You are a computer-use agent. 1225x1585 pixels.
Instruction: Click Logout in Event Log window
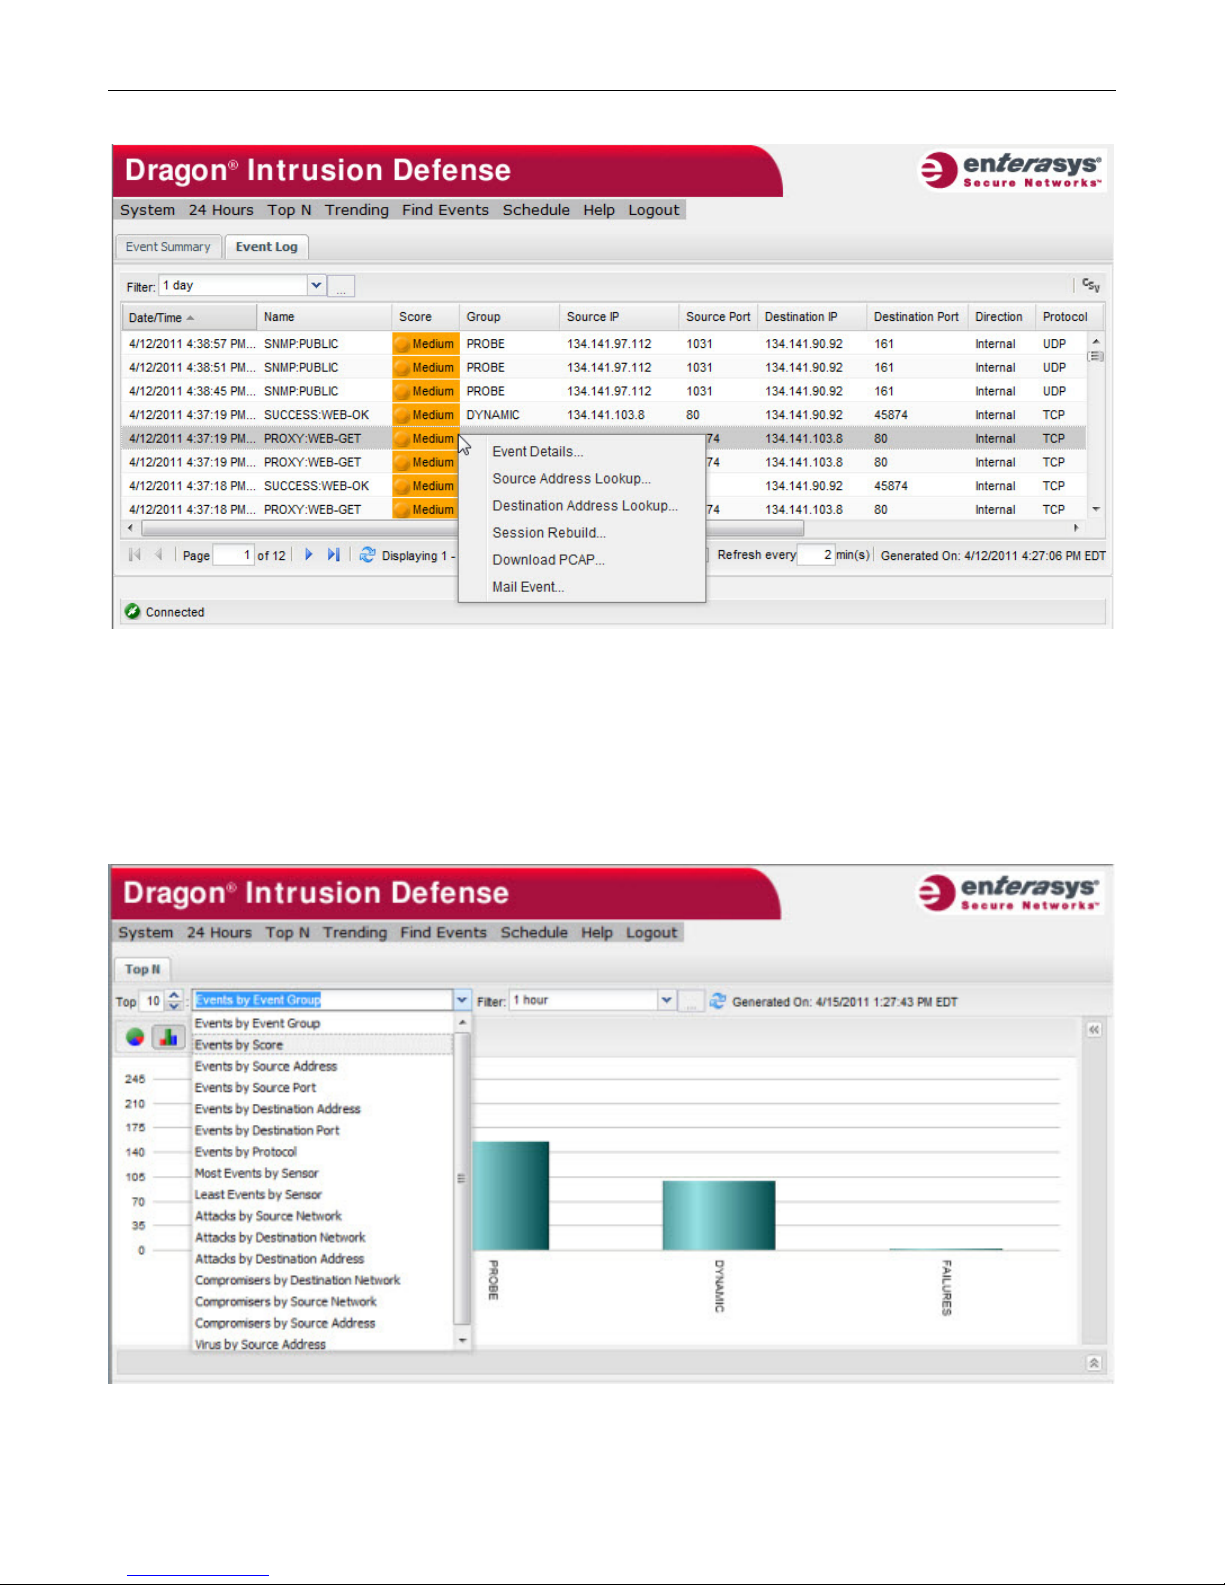654,210
